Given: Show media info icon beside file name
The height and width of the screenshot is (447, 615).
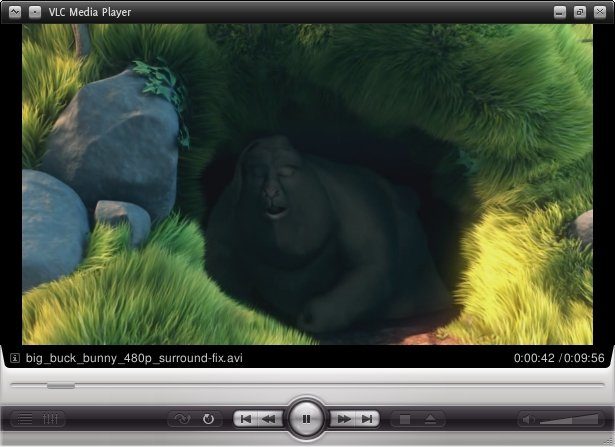Looking at the screenshot, I should 15,358.
